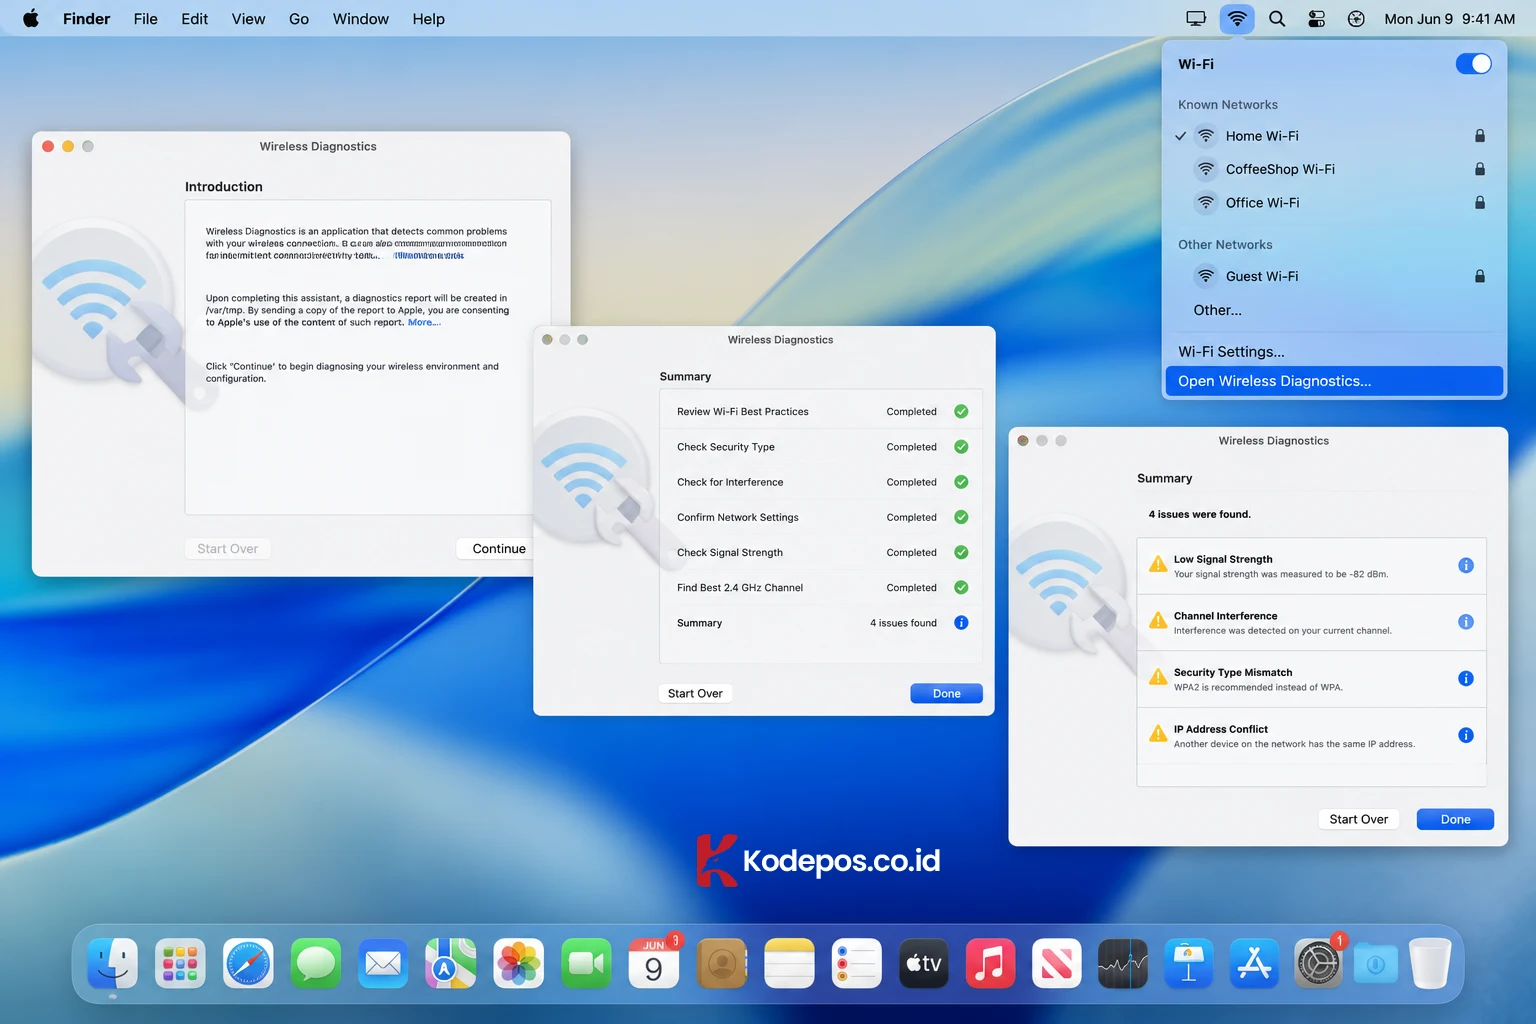The width and height of the screenshot is (1536, 1024).
Task: Open Notes from the Dock
Action: [789, 964]
